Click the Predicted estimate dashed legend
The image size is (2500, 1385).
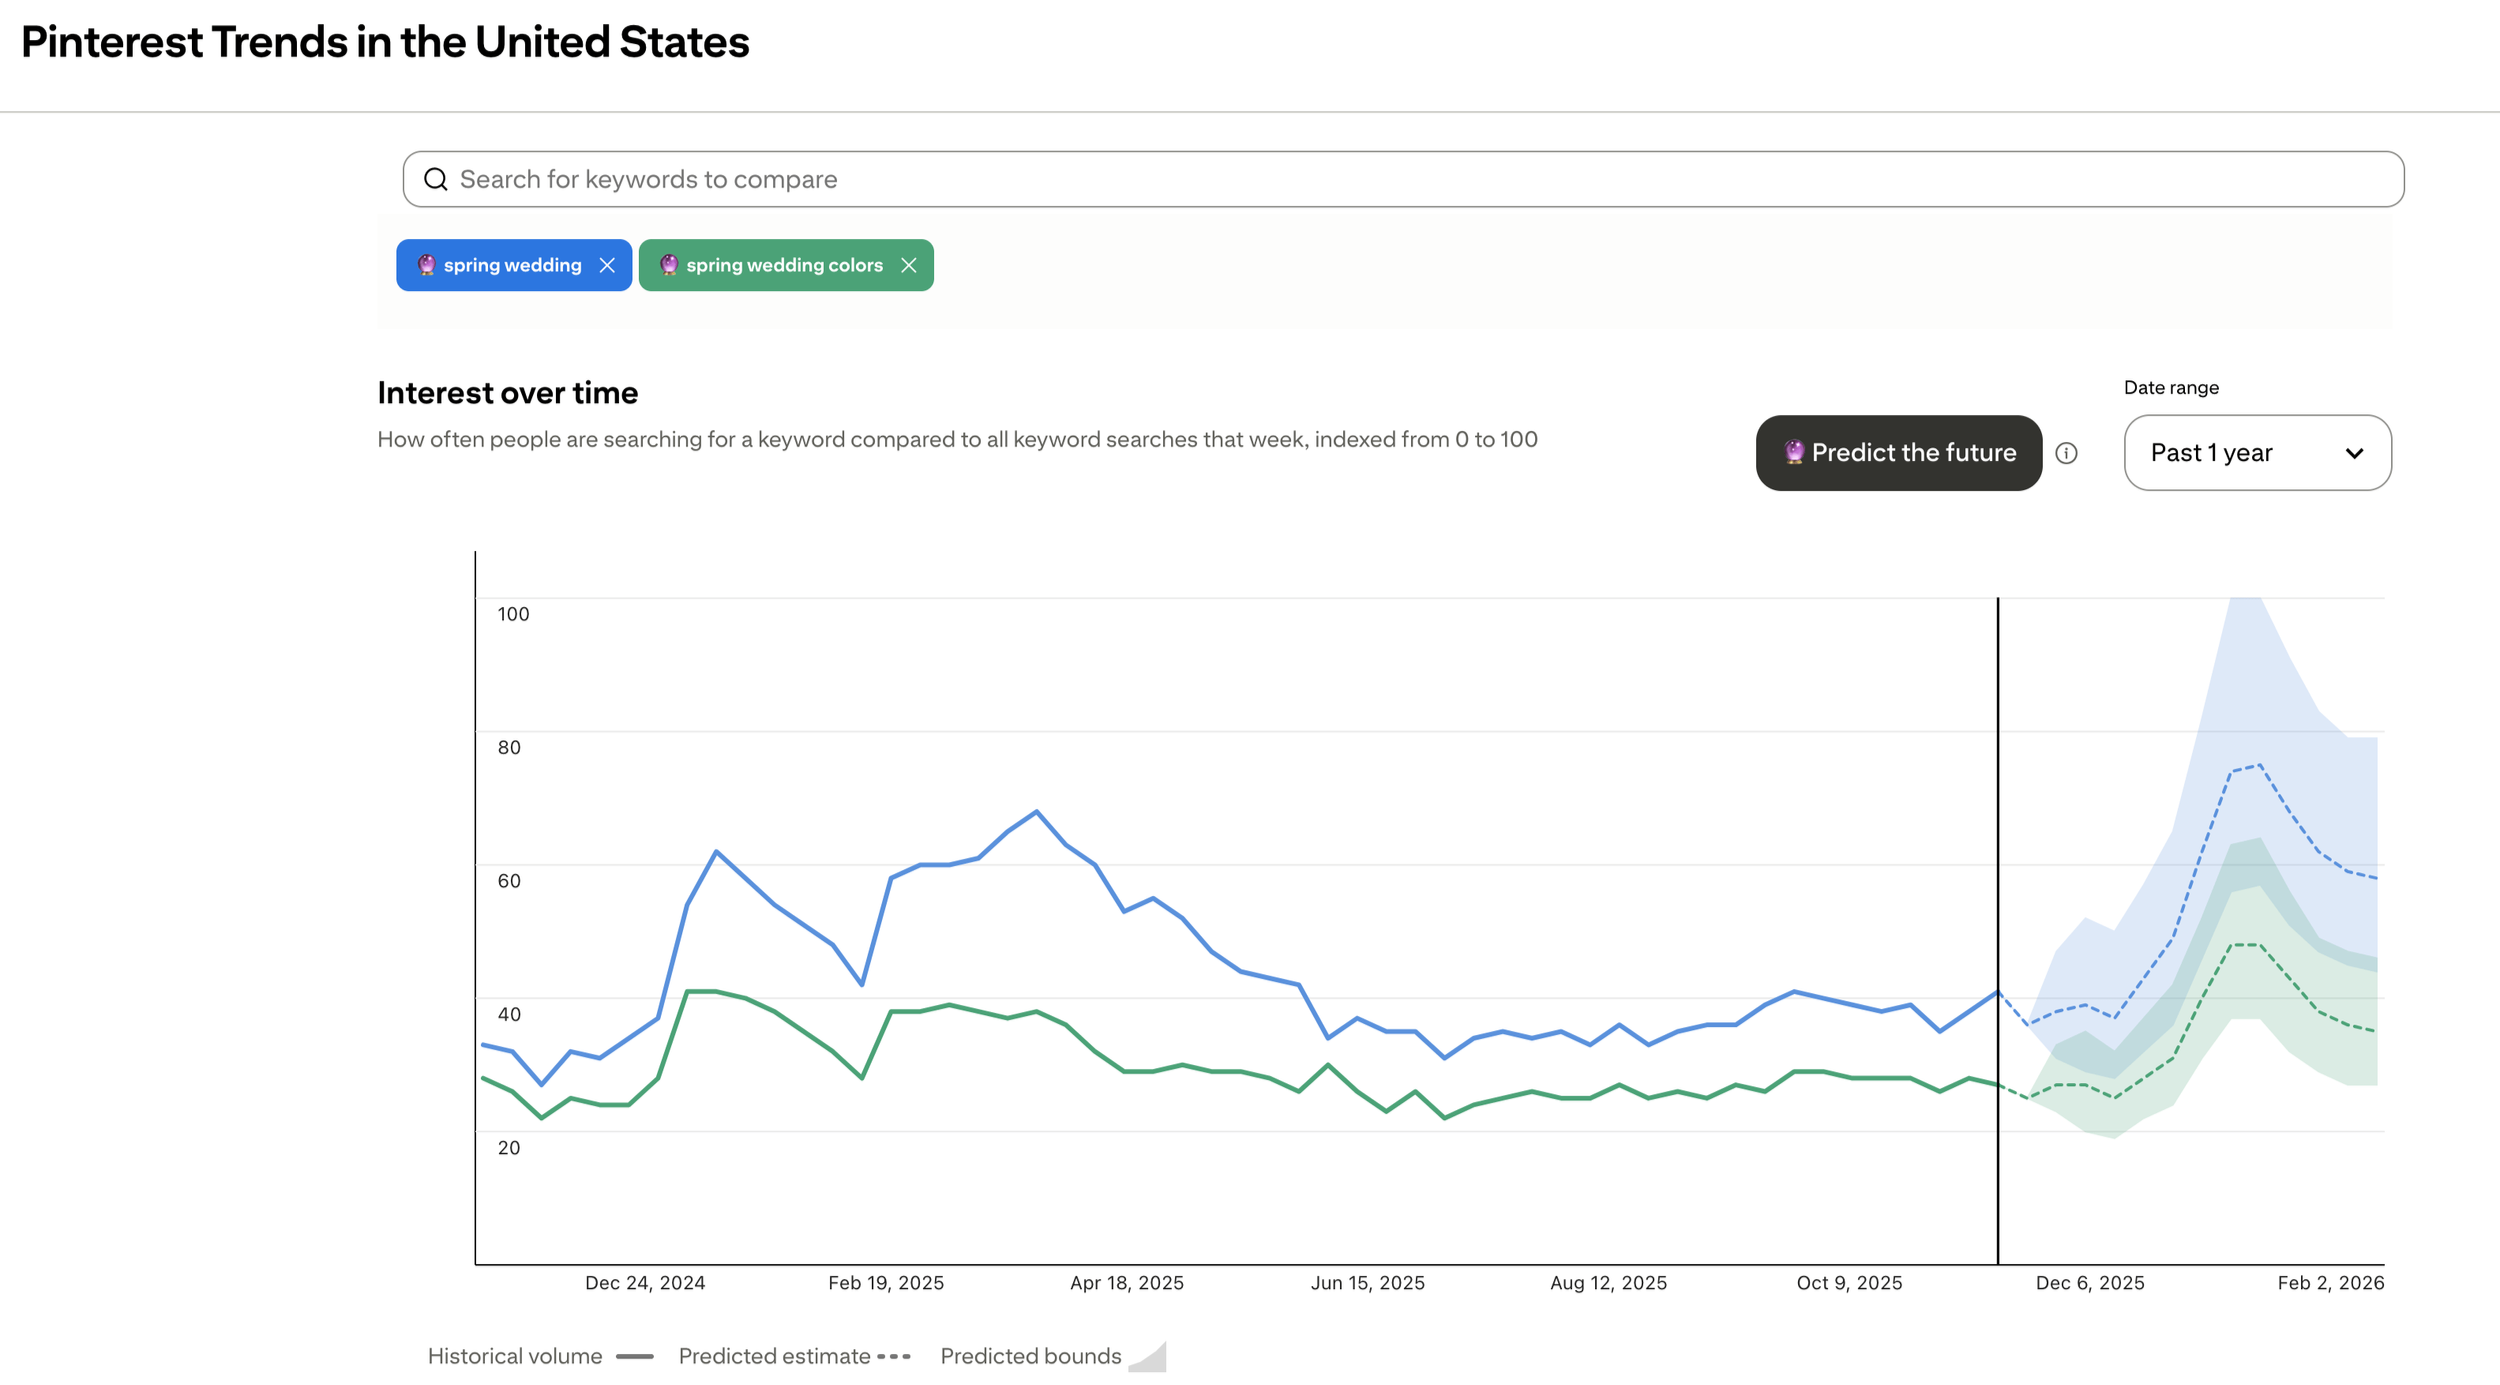894,1356
